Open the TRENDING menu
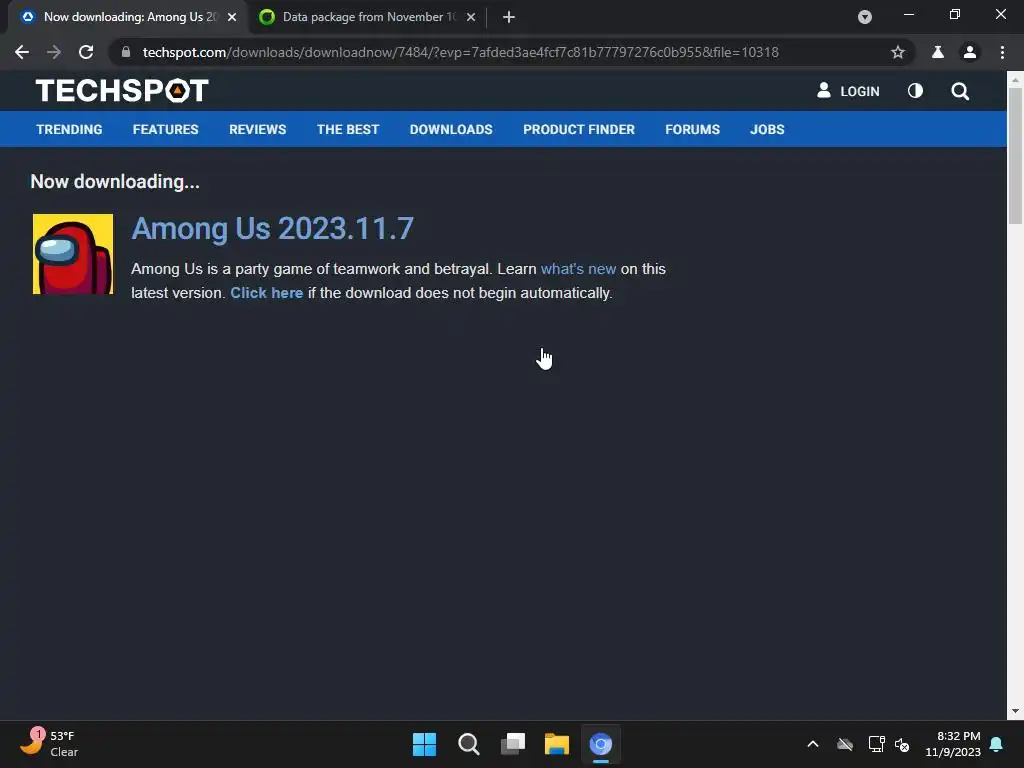Viewport: 1024px width, 768px height. pyautogui.click(x=69, y=129)
